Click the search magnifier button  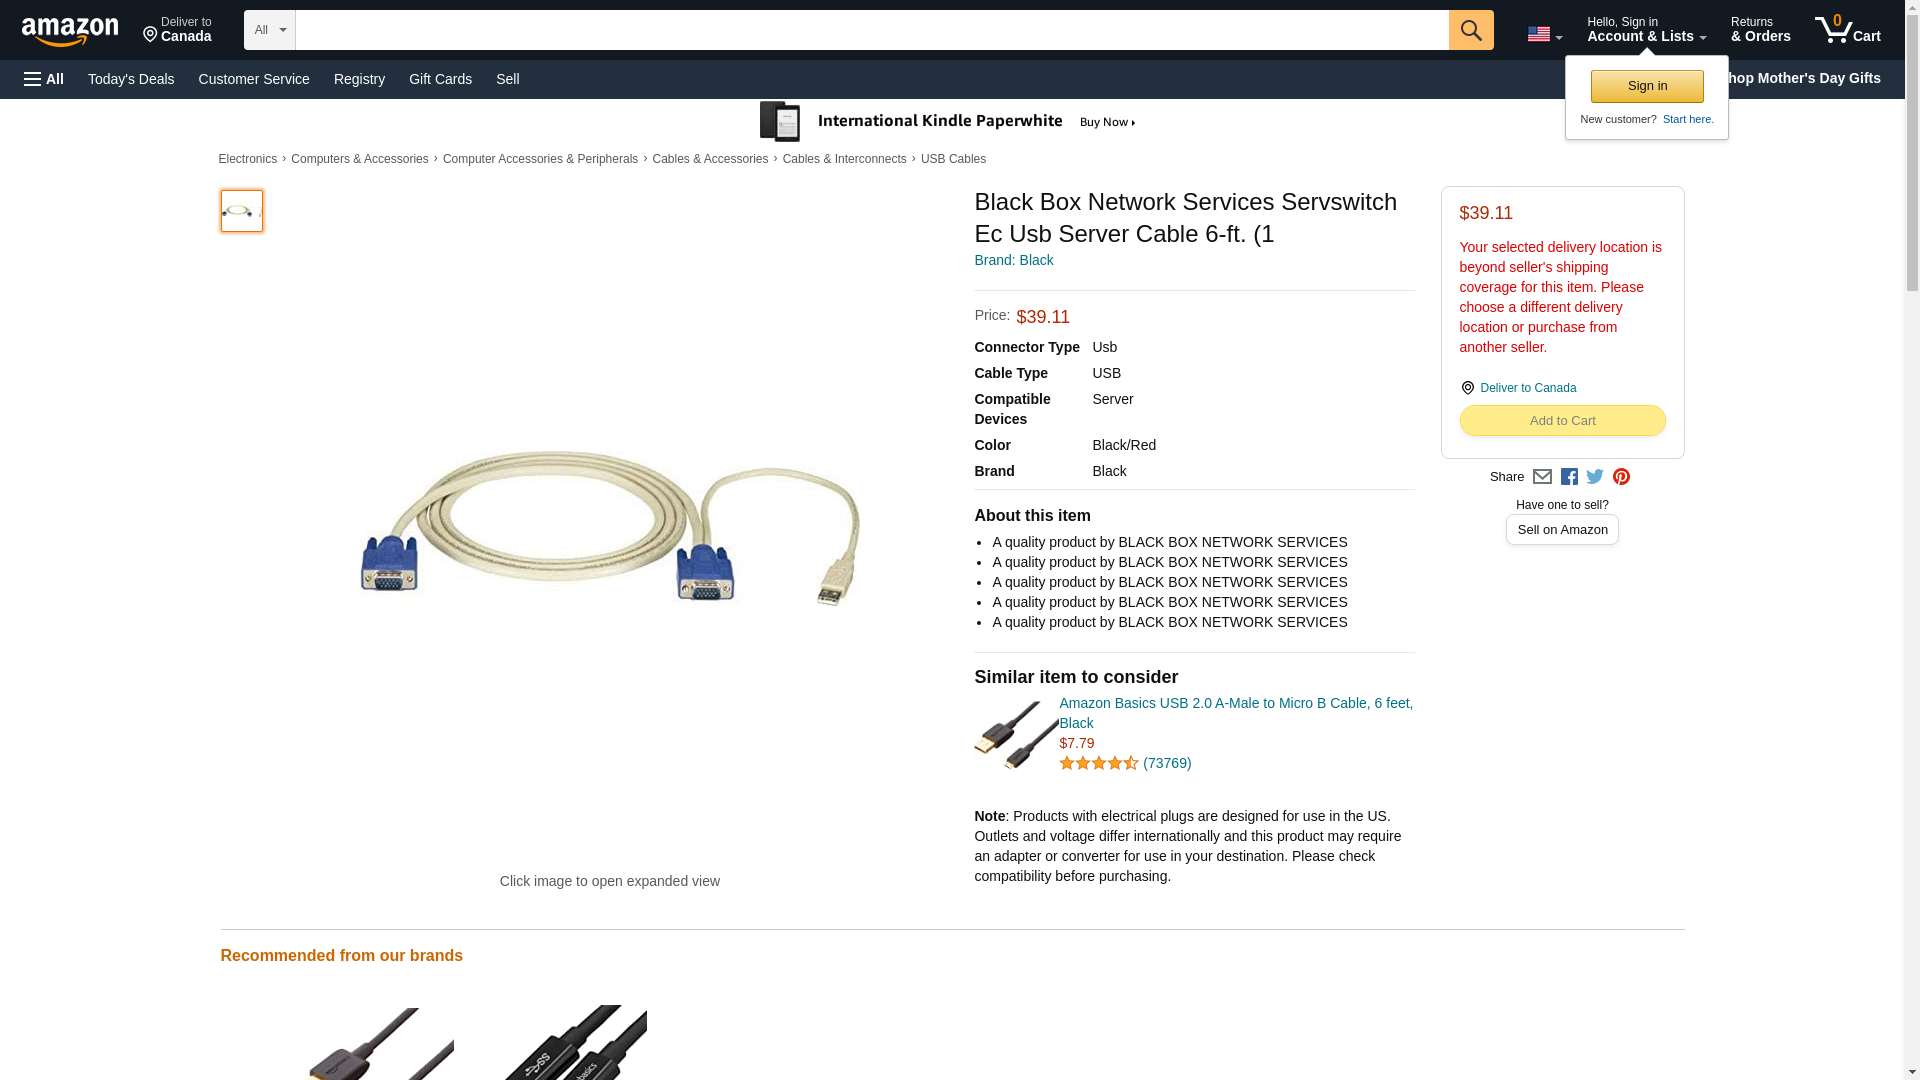pyautogui.click(x=1470, y=30)
